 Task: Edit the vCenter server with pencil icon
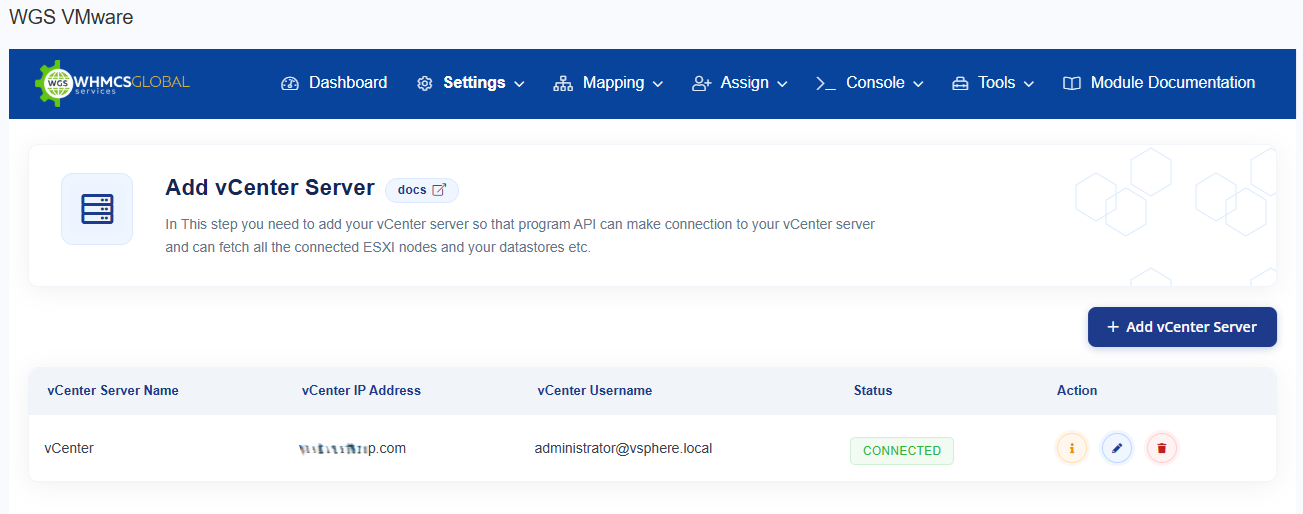coord(1117,448)
